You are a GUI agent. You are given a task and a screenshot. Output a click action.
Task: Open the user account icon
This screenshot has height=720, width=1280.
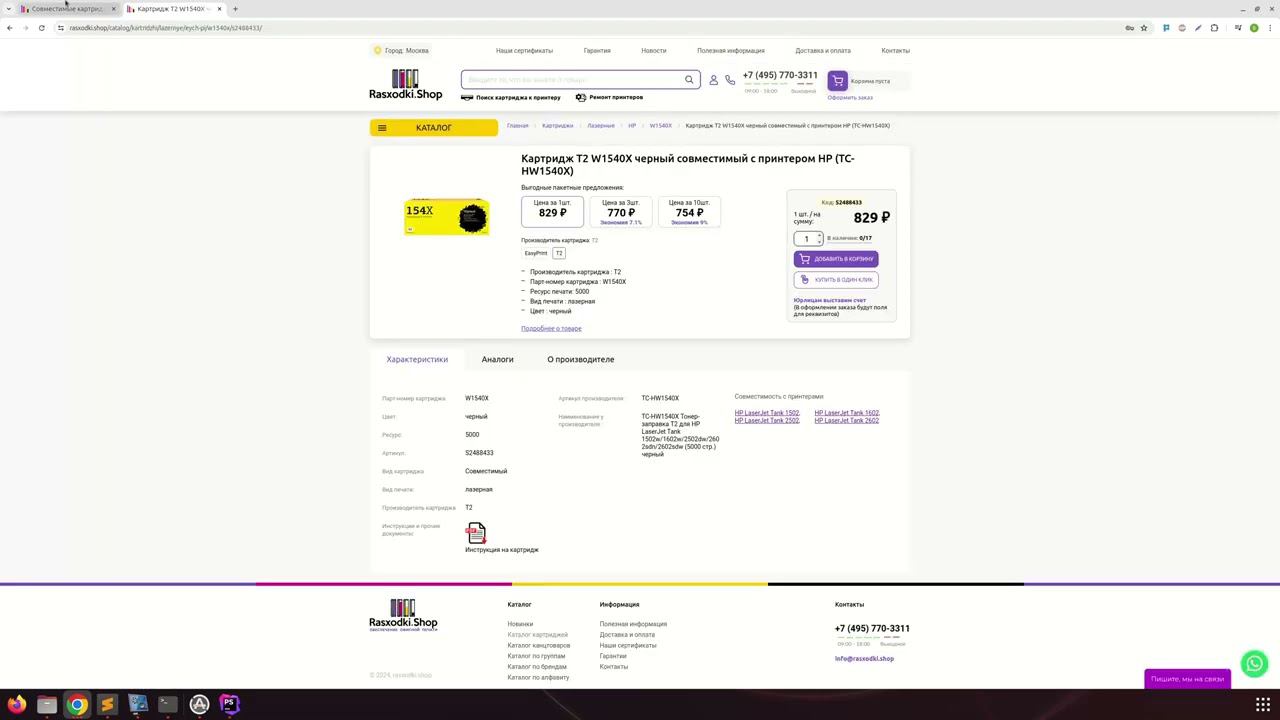713,80
